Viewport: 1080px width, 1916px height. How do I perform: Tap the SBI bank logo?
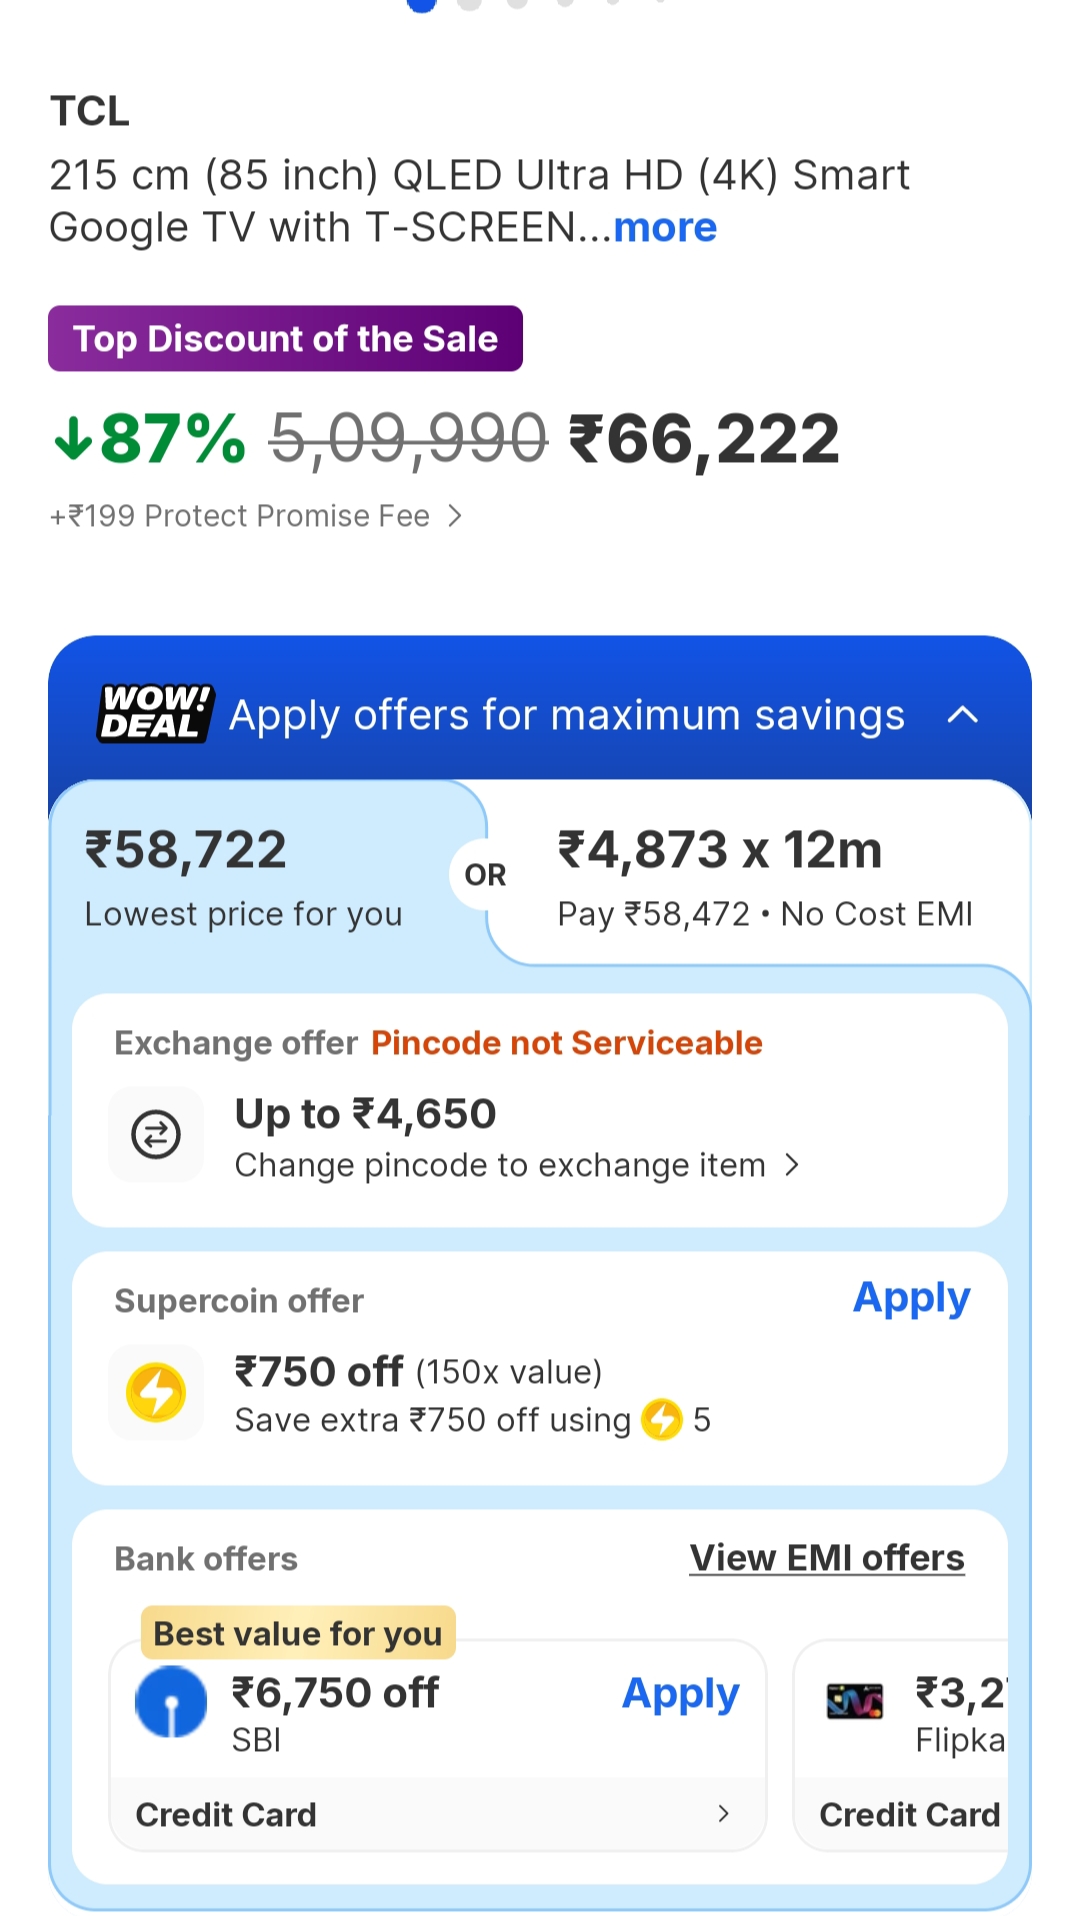coord(171,1701)
